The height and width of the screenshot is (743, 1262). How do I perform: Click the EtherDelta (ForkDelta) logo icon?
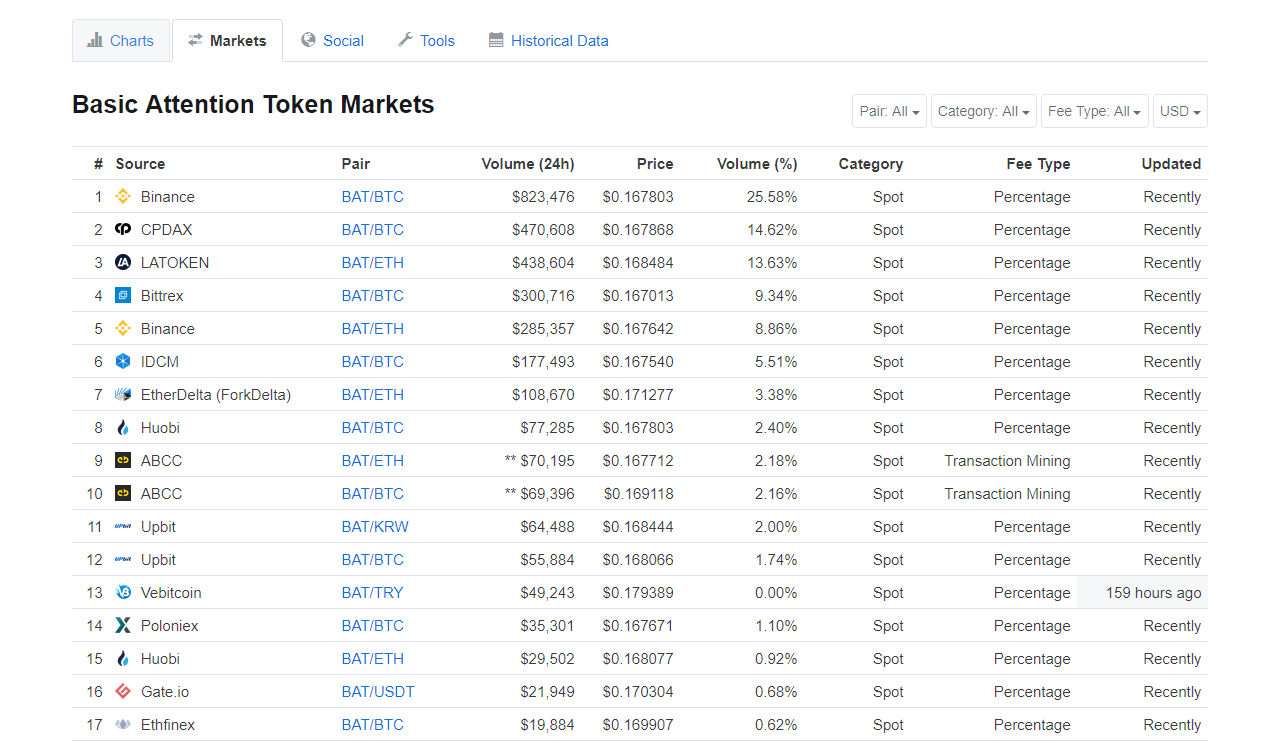point(123,395)
